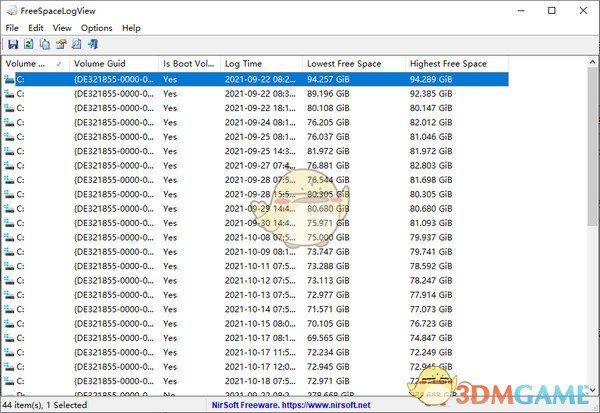600x413 pixels.
Task: Open the Edit menu
Action: coord(36,28)
